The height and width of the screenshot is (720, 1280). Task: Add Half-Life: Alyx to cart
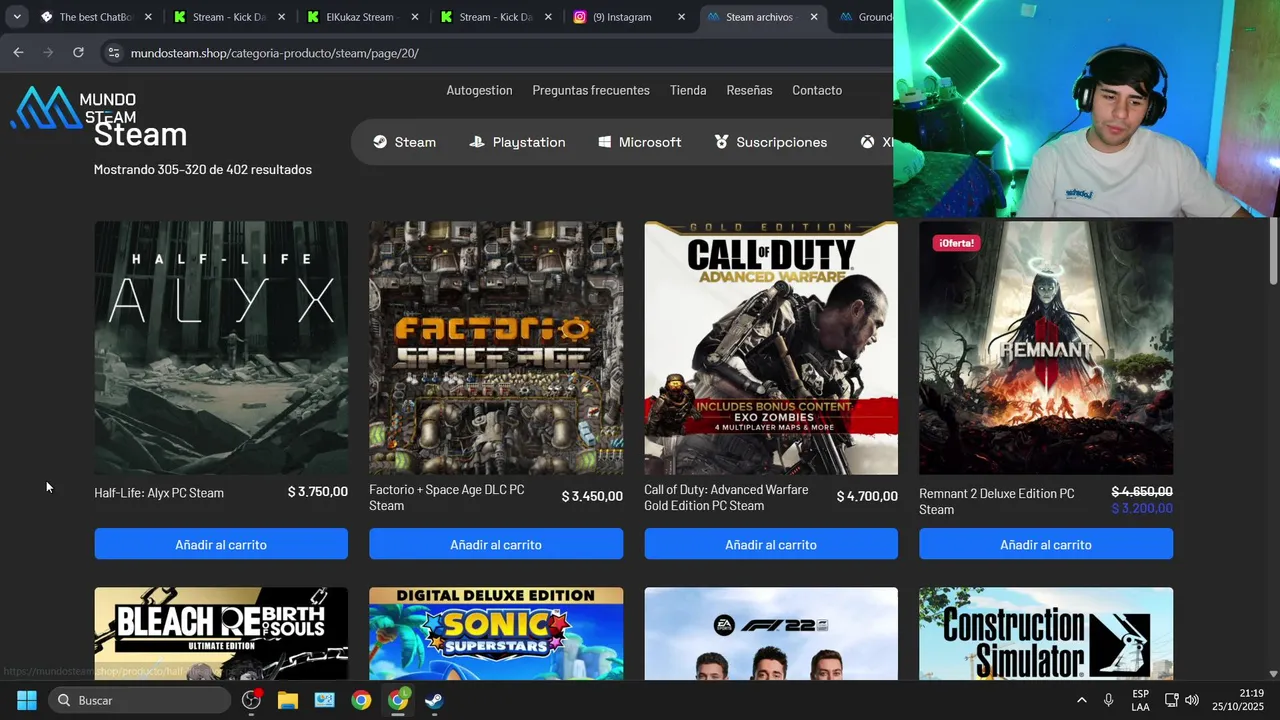221,544
